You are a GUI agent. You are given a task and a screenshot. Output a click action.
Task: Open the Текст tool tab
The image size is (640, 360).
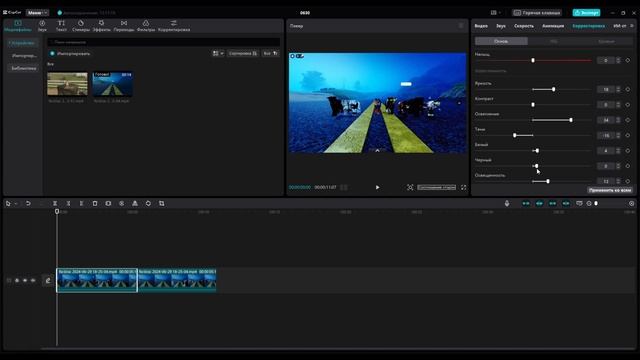tap(61, 26)
